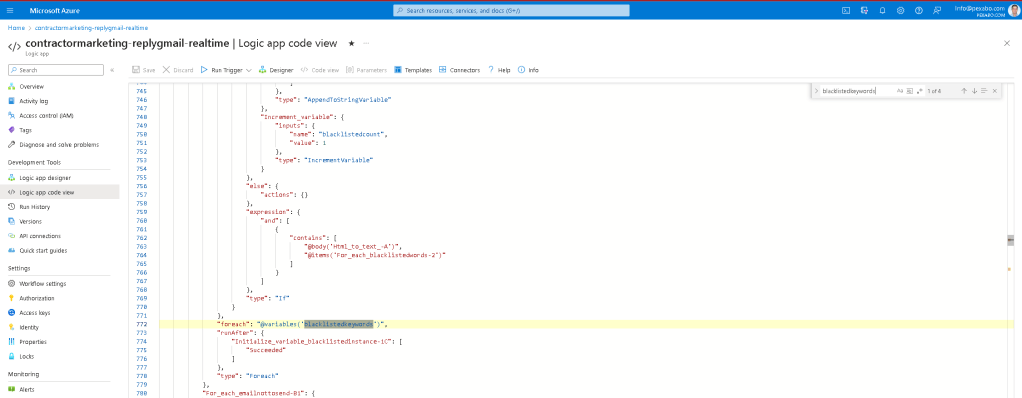Click the highlighted blacklistedkeywords text on line 772
Image resolution: width=1022 pixels, height=398 pixels.
[339, 324]
